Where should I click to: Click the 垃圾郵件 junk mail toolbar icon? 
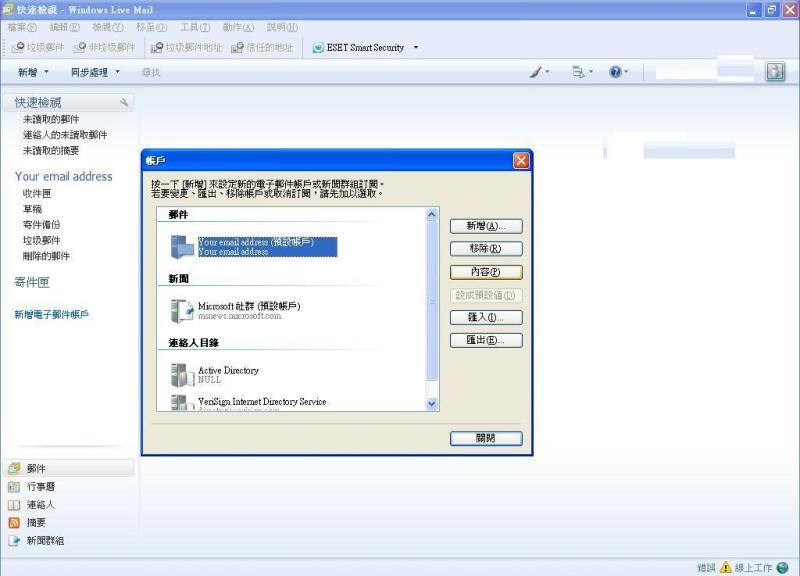[x=18, y=47]
